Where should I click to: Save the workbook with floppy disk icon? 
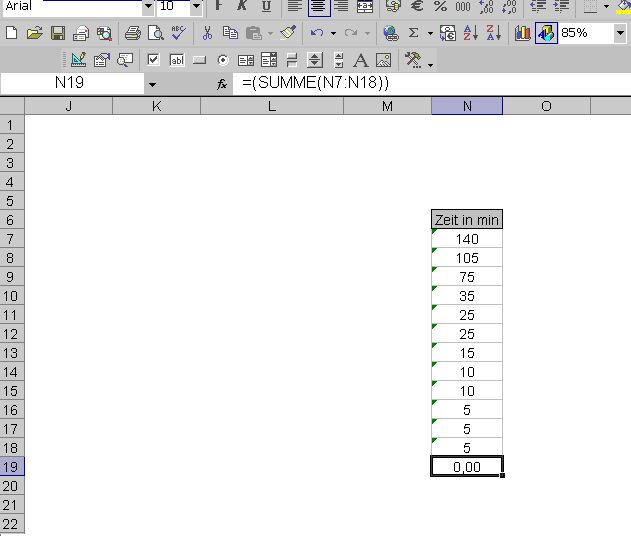(58, 33)
